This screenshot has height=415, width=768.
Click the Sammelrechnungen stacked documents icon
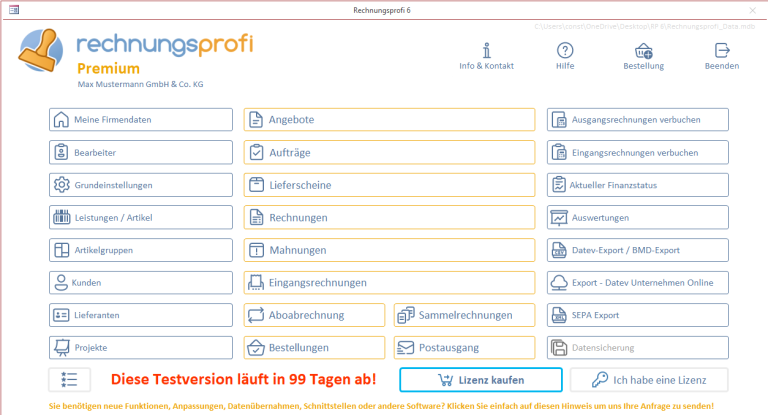pos(406,315)
